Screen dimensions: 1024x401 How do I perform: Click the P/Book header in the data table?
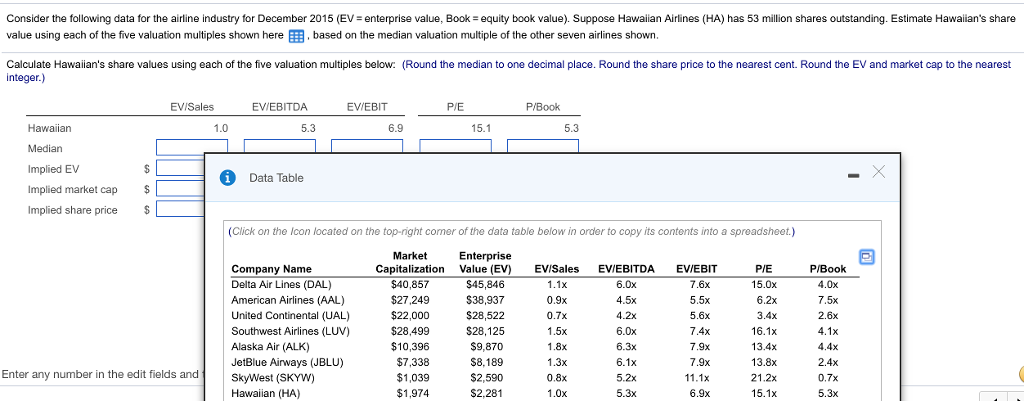coord(827,269)
